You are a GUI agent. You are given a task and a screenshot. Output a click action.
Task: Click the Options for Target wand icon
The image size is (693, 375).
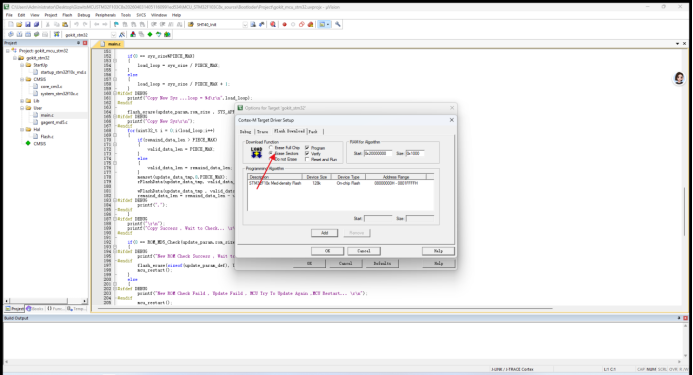(122, 34)
